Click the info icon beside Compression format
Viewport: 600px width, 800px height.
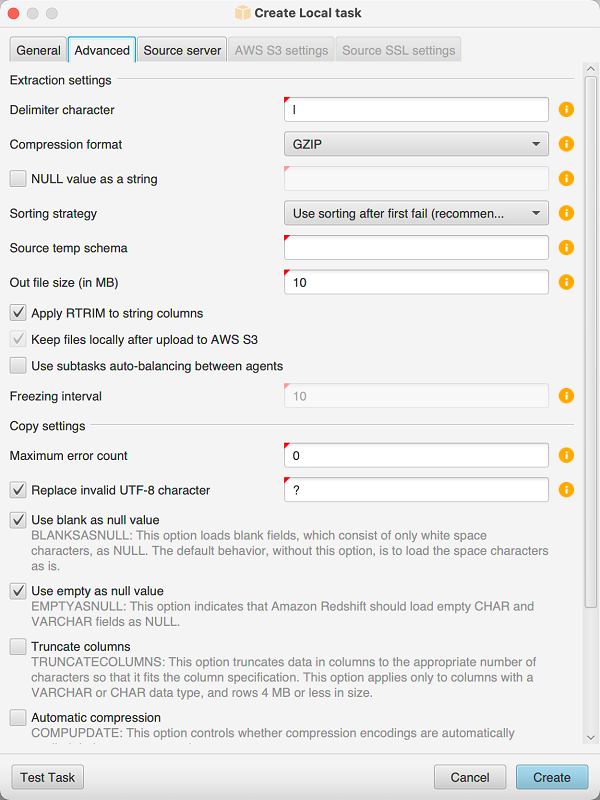coord(566,143)
